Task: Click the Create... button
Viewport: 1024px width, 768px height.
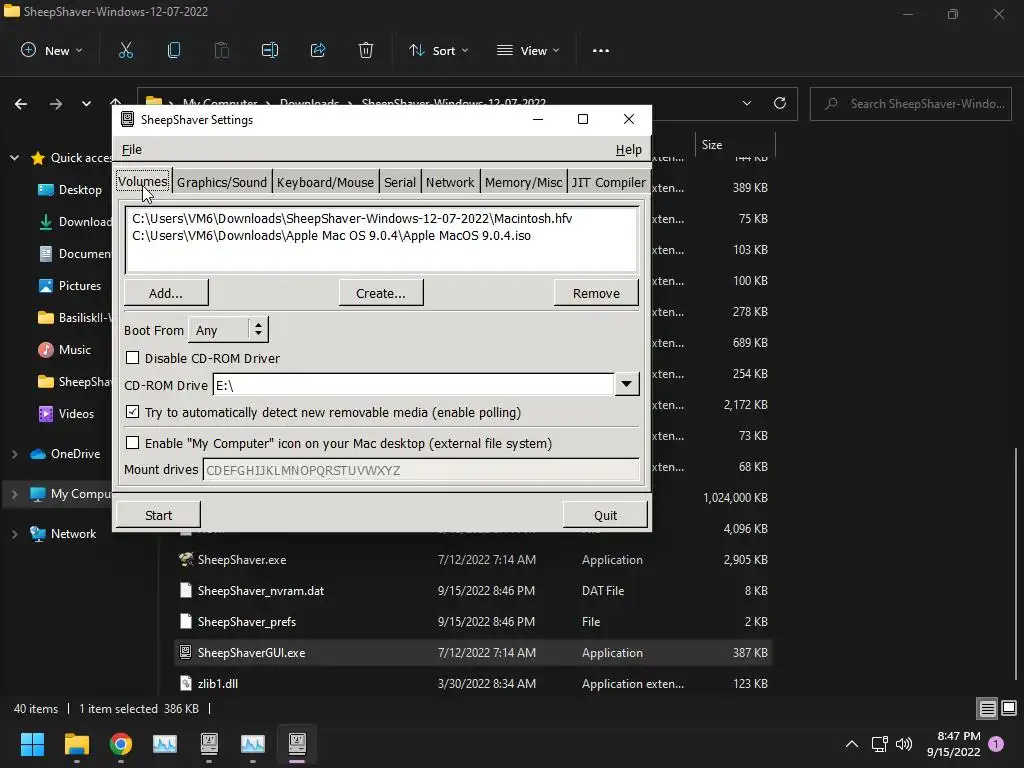Action: 381,293
